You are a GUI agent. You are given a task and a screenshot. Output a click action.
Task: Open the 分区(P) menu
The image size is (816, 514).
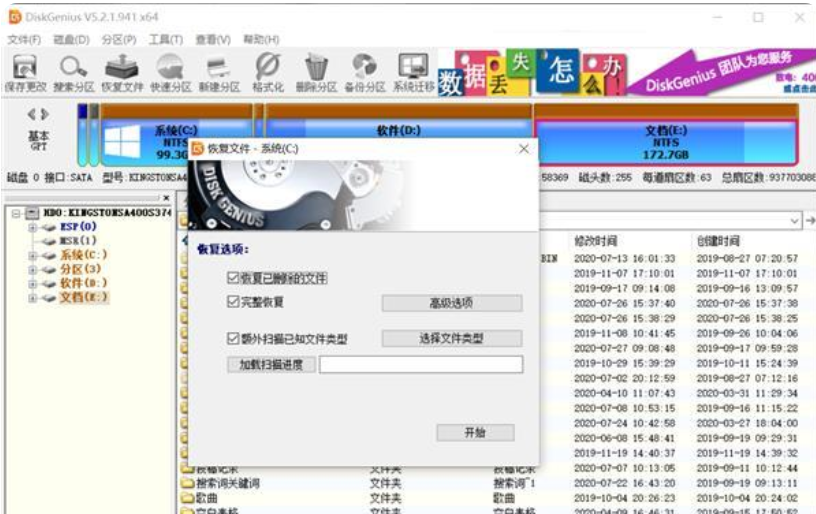[x=118, y=39]
